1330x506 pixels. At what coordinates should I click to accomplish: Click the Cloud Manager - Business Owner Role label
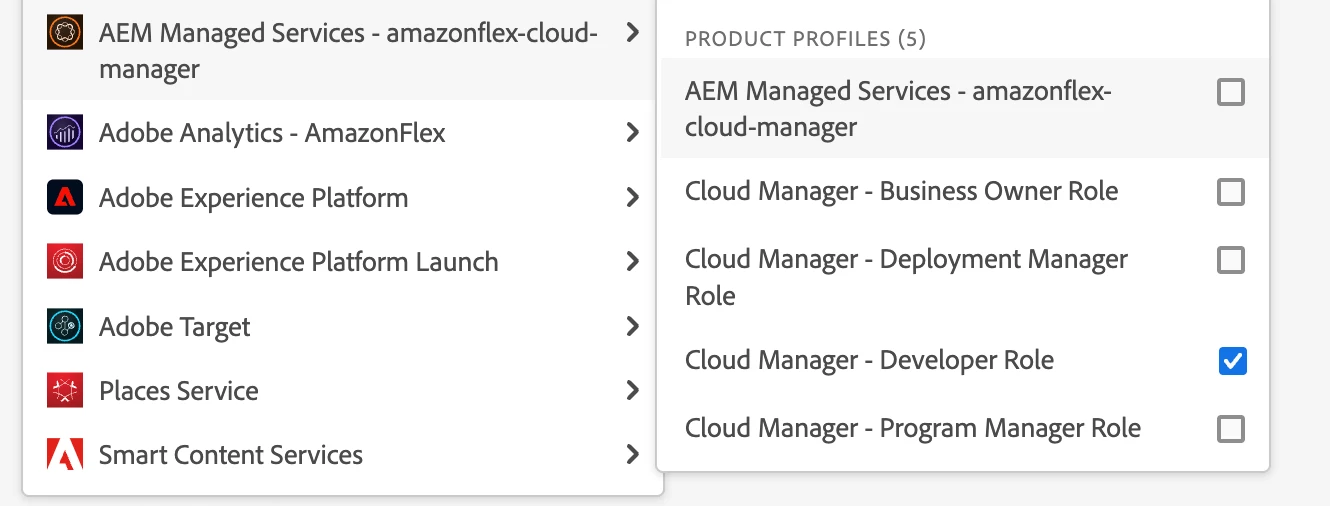901,192
